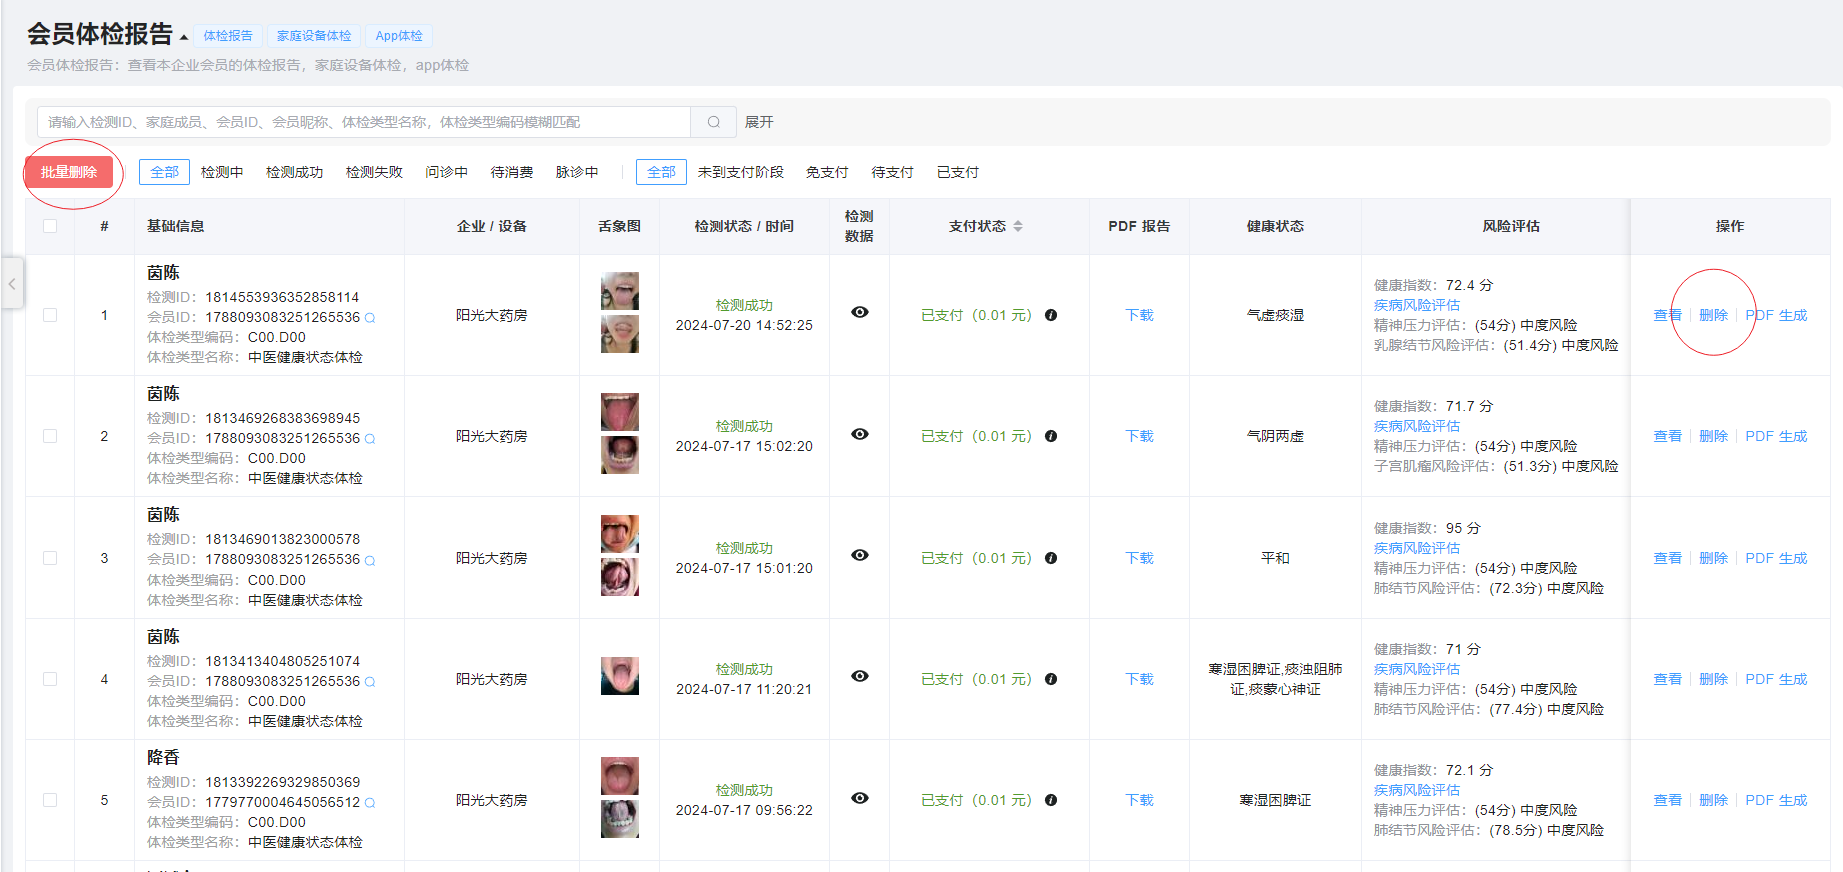Open upper tongue image thumbnail in row 5
This screenshot has height=872, width=1843.
[x=620, y=776]
